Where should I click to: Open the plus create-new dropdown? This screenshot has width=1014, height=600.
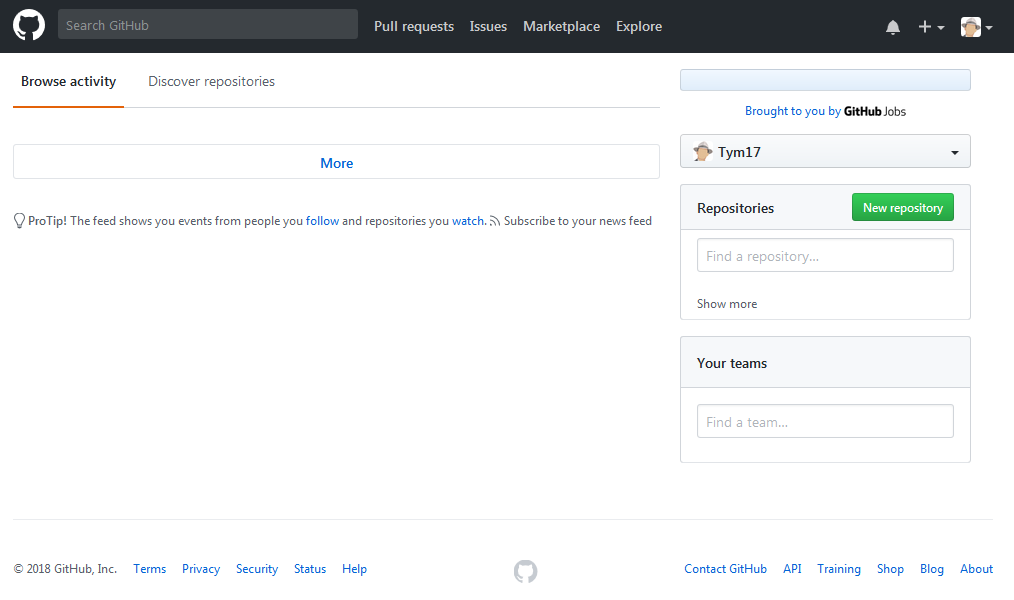[931, 27]
